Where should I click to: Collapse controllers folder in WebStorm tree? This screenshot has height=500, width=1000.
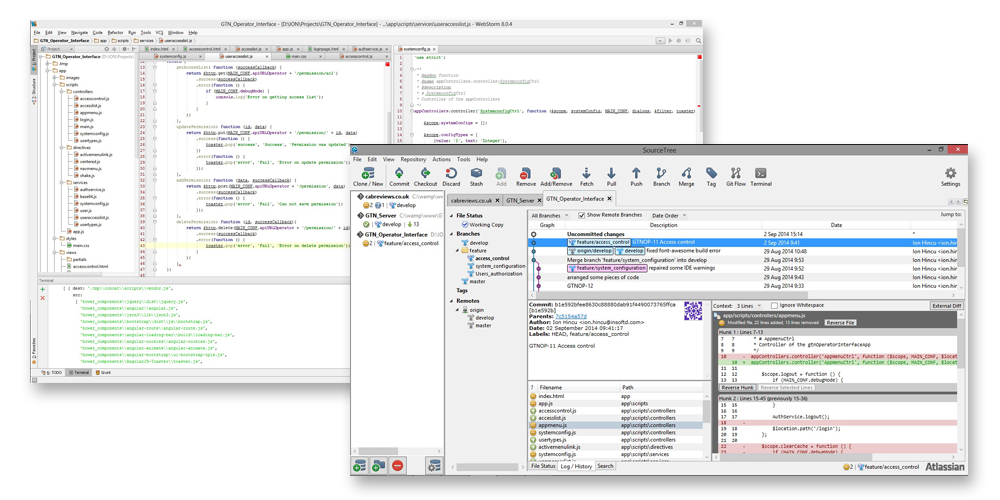[x=62, y=91]
